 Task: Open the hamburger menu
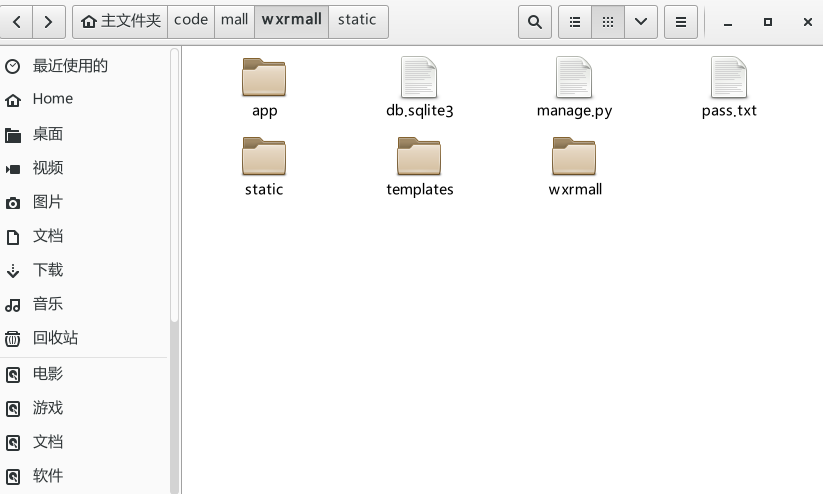click(x=681, y=22)
